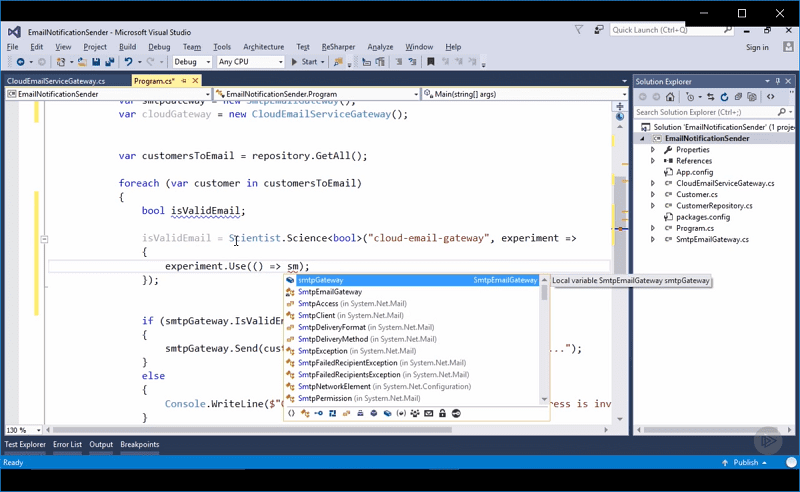Viewport: 800px width, 492px height.
Task: Expand the CloudEmailServiceGateway.cs node
Action: pos(653,183)
